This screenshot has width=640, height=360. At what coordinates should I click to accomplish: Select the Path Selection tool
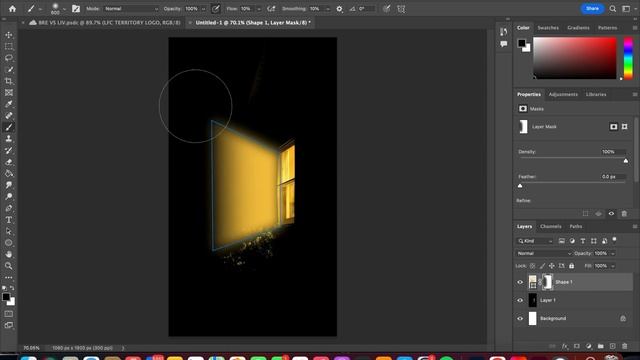[9, 231]
